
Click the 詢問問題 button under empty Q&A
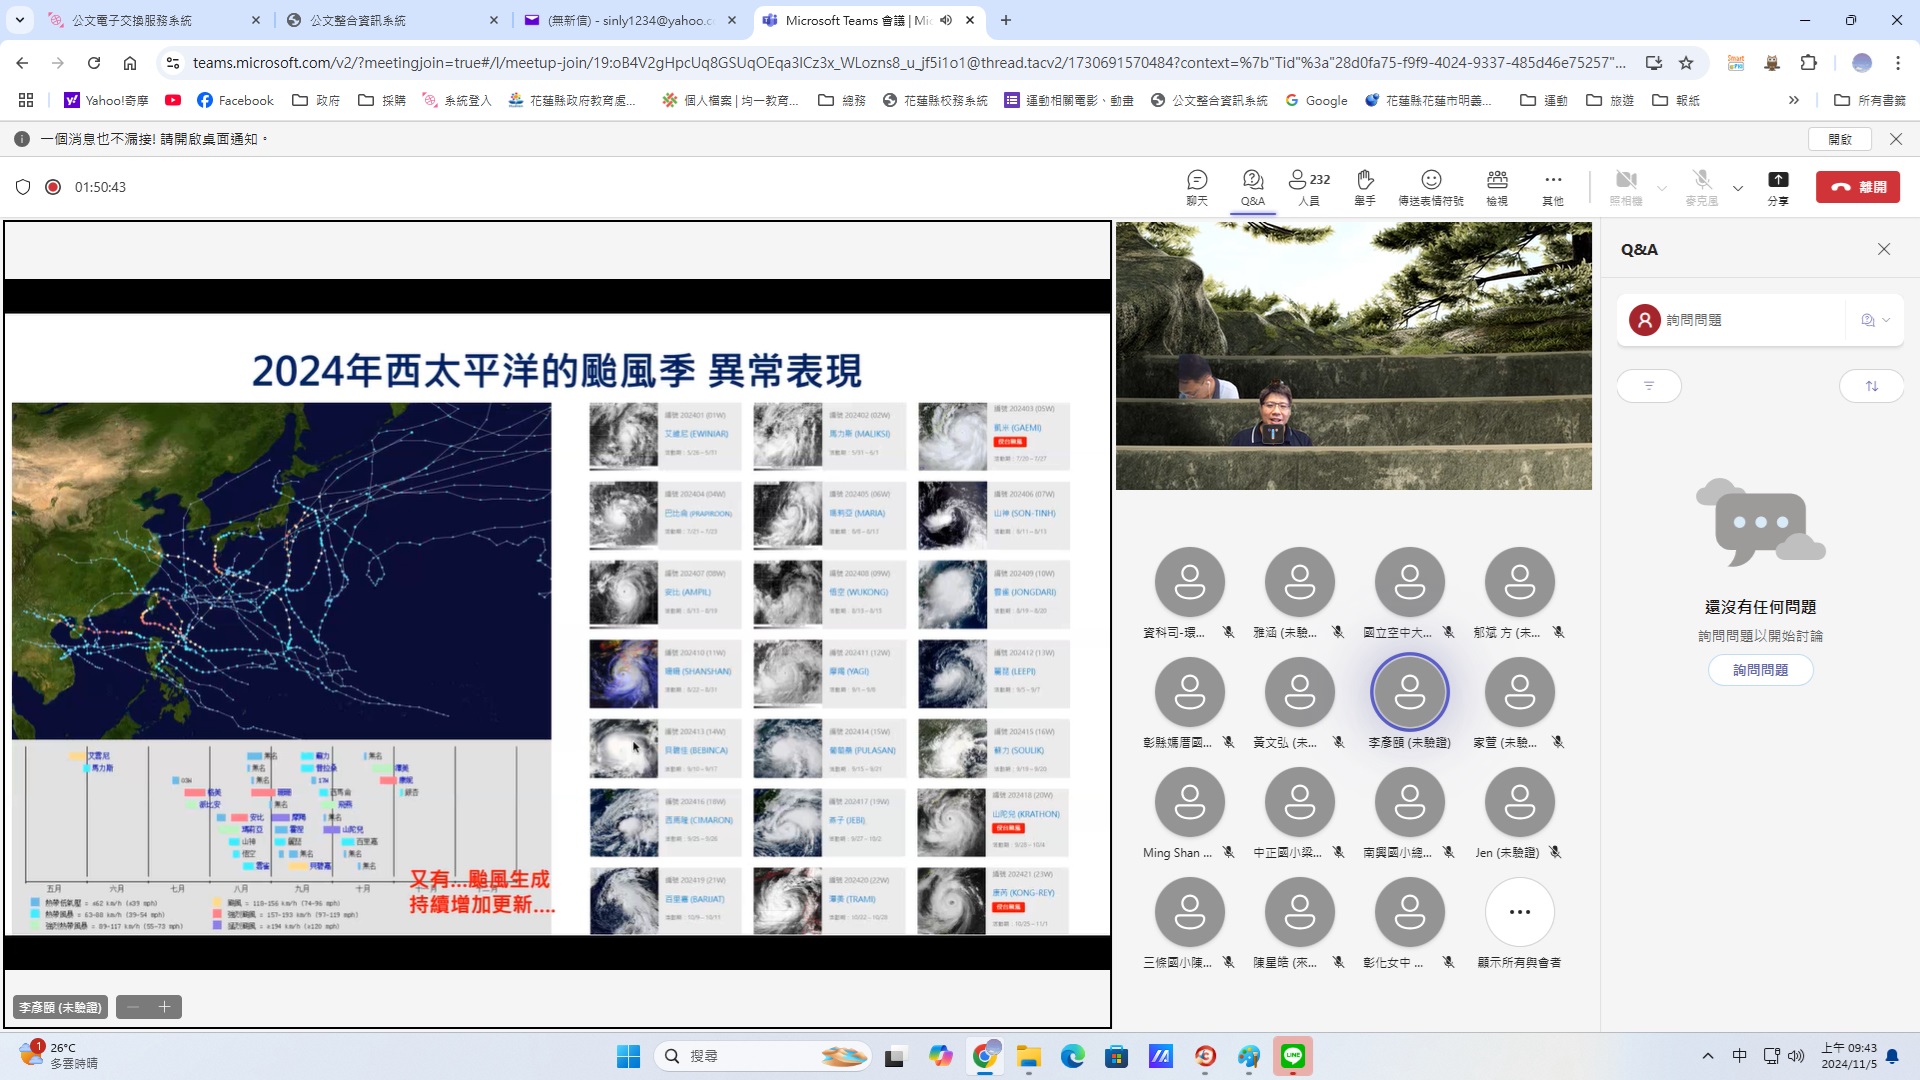coord(1760,670)
